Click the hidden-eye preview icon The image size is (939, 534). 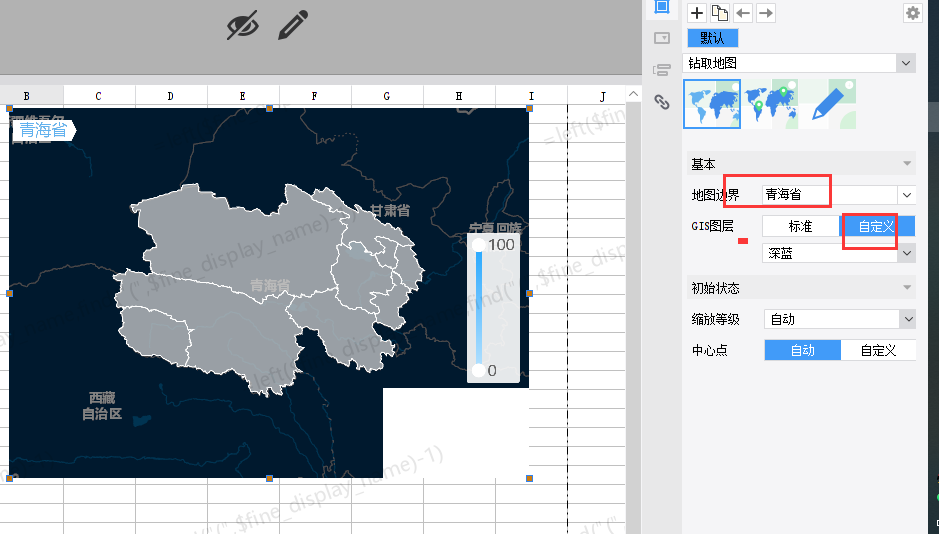(243, 25)
